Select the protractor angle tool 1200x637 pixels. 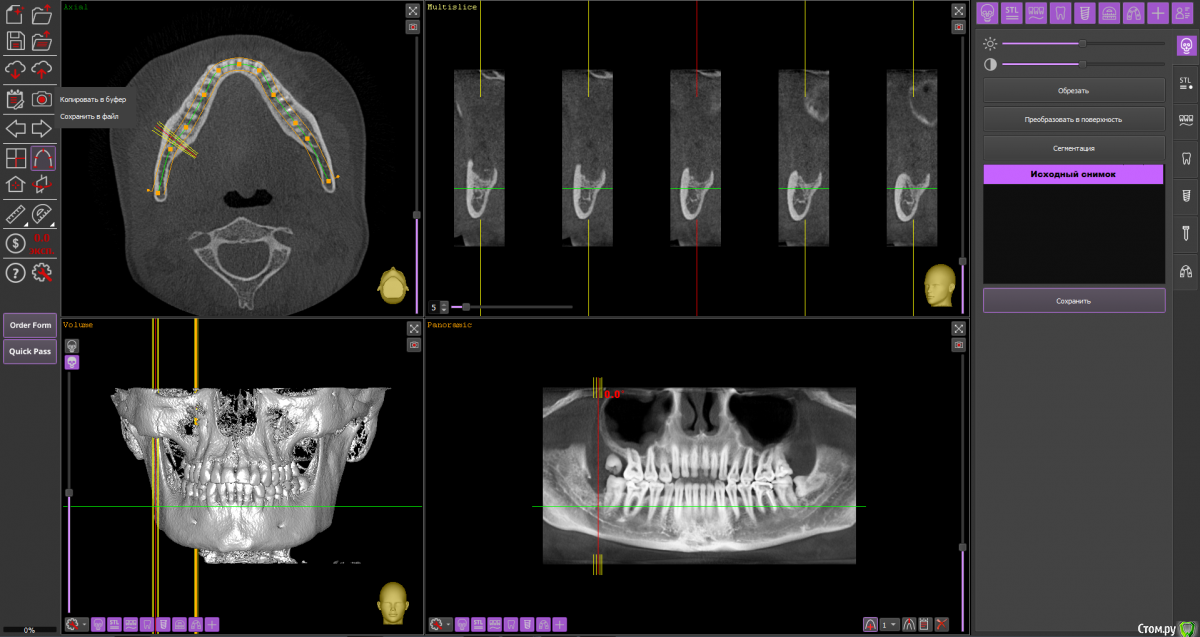click(42, 214)
